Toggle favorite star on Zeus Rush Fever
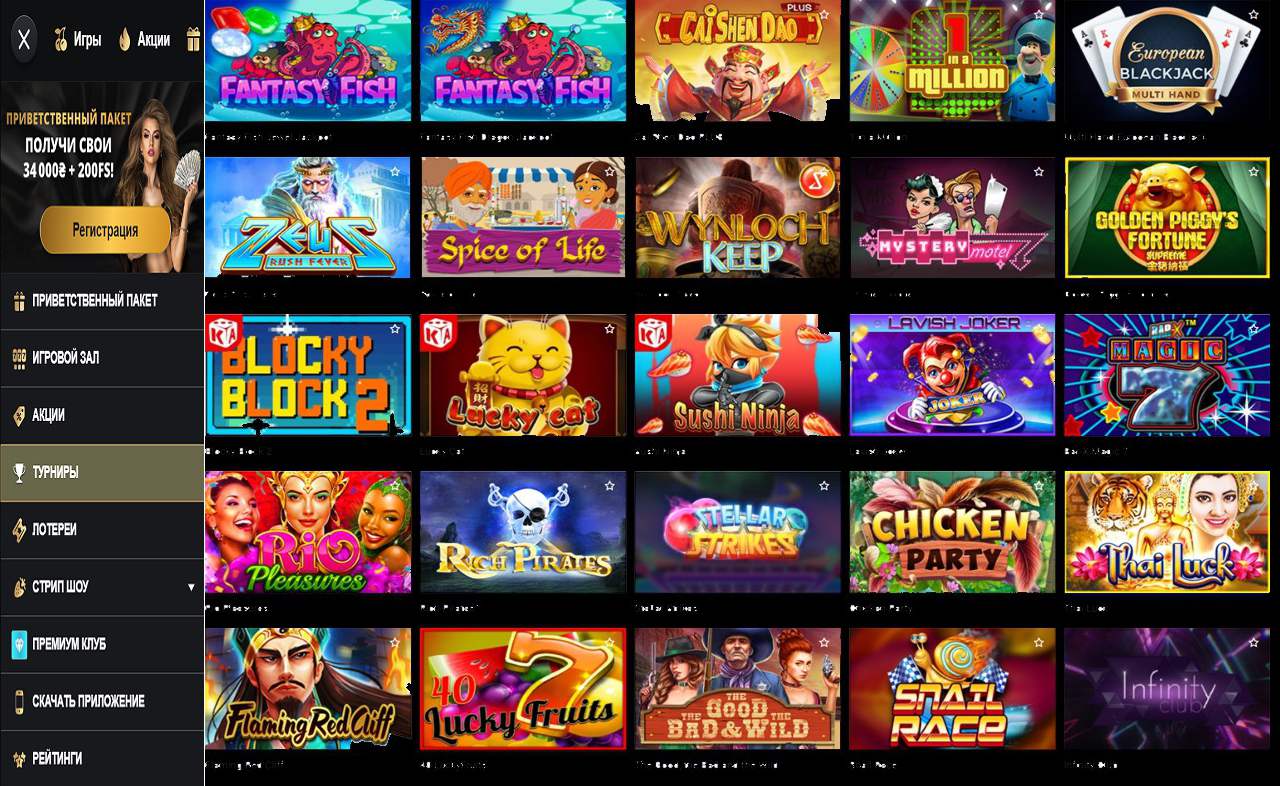Screen dimensions: 1280x786 [395, 172]
